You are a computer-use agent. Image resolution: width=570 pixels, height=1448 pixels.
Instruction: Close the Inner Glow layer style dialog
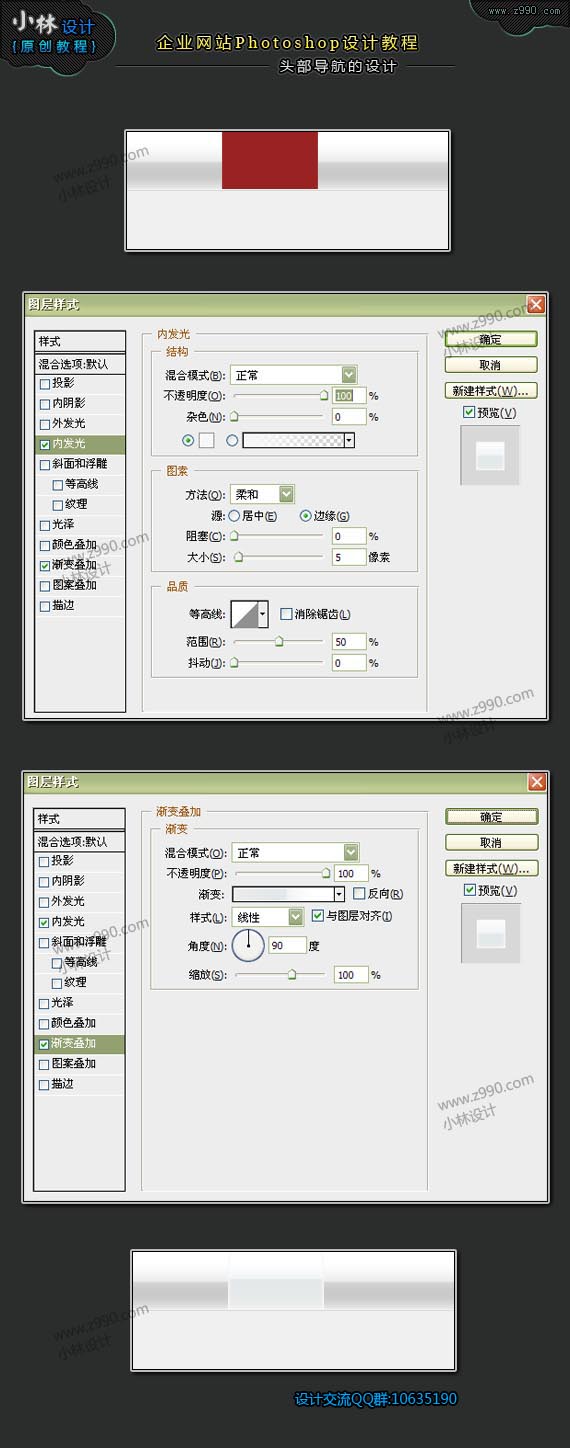coord(536,304)
